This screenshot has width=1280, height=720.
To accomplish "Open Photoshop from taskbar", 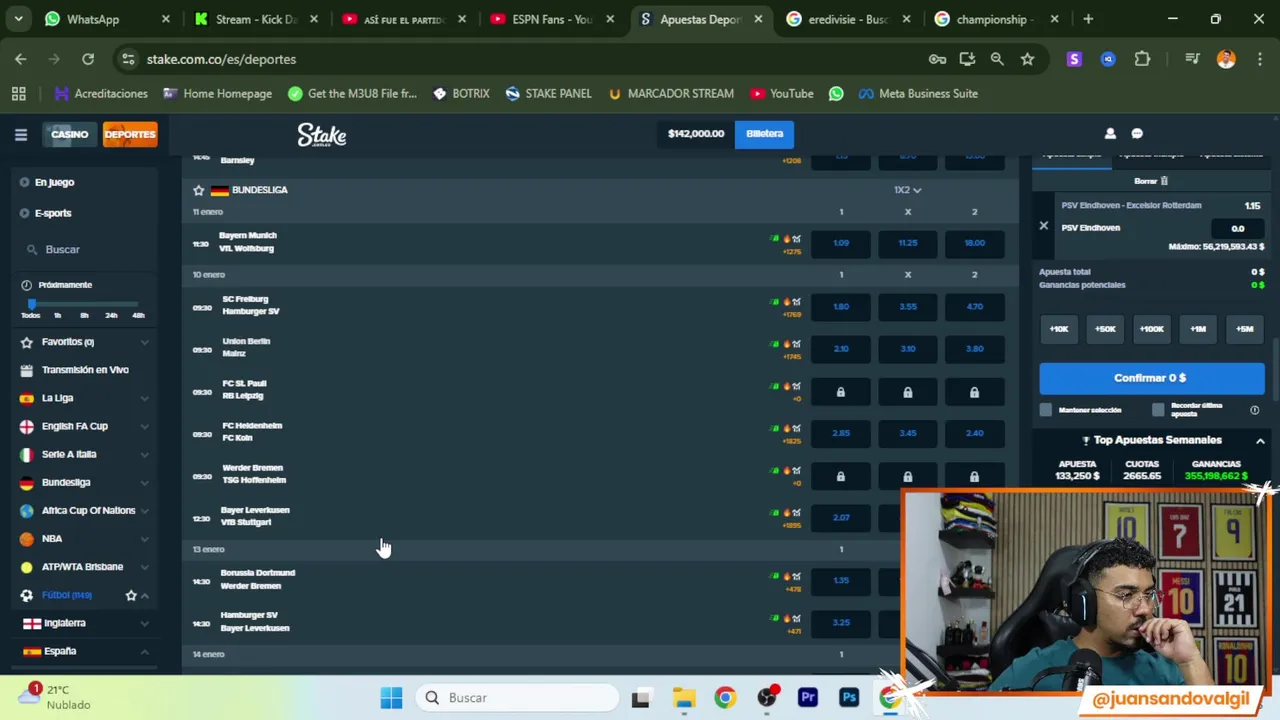I will click(849, 698).
